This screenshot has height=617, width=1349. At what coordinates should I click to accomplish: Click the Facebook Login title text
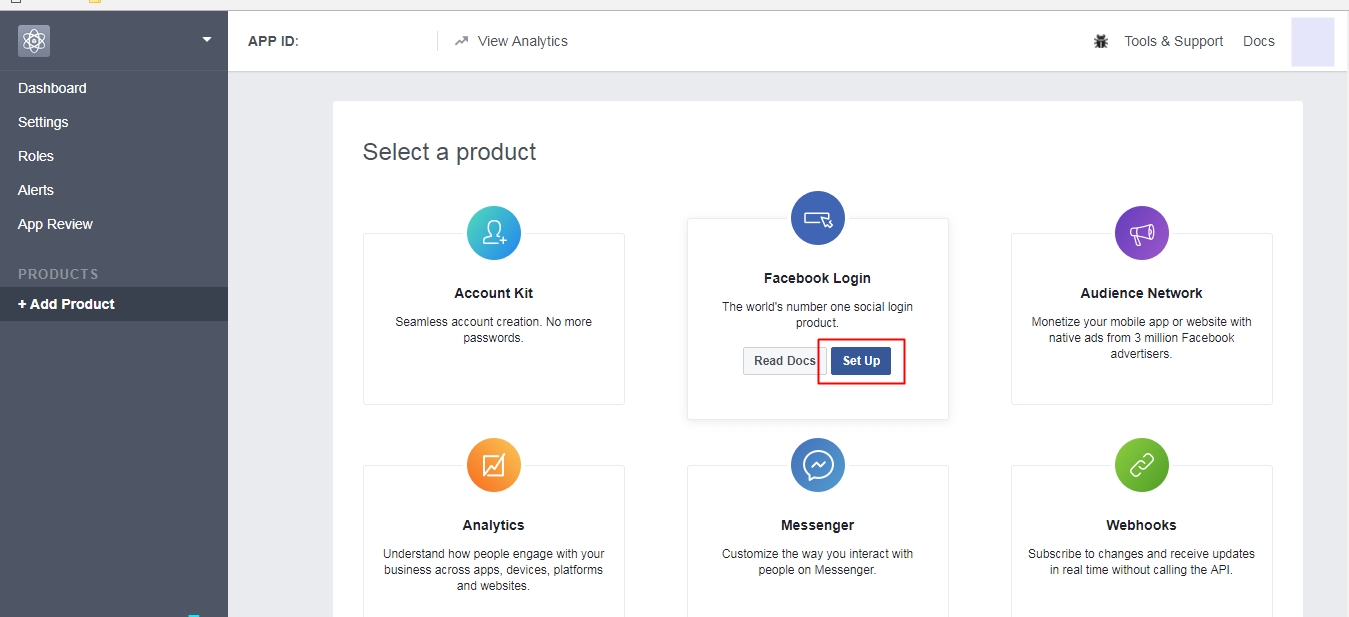pyautogui.click(x=818, y=278)
